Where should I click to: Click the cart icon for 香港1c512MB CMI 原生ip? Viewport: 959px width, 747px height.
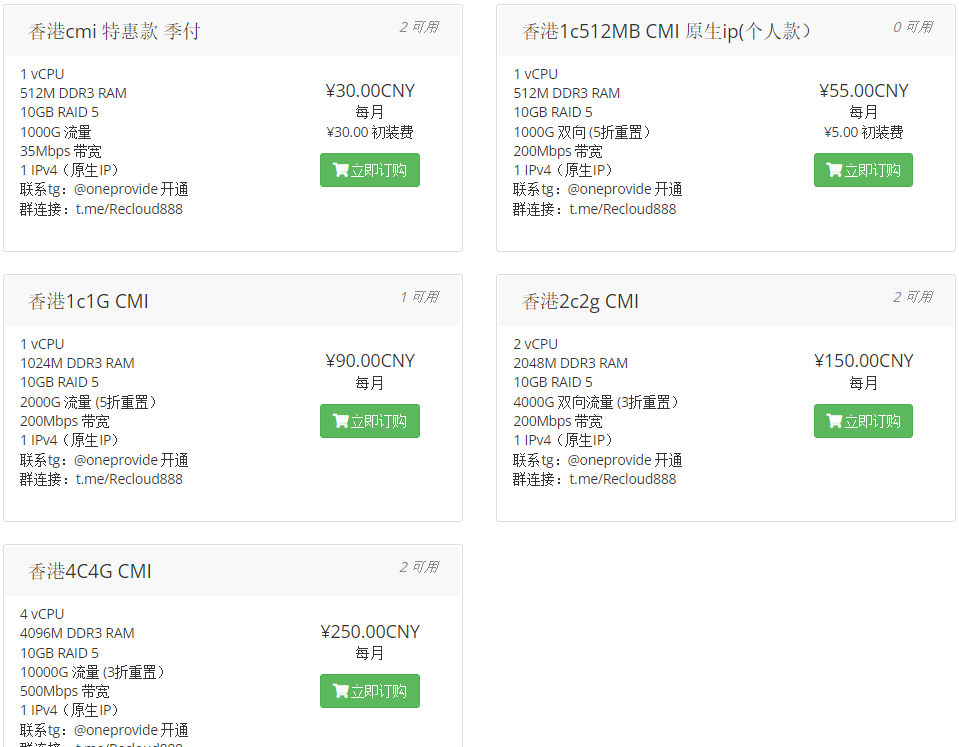click(835, 170)
